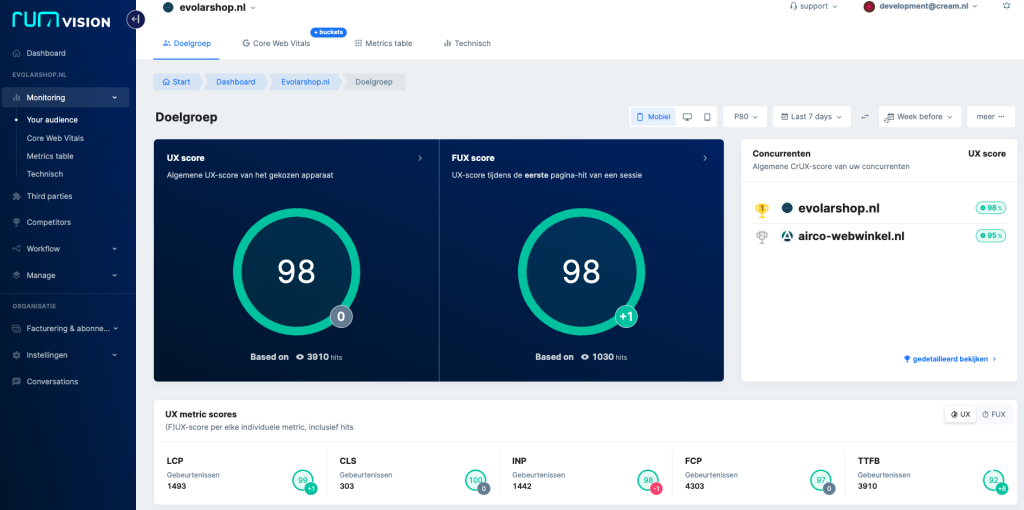The width and height of the screenshot is (1024, 510).
Task: Expand the Manage menu
Action: [65, 276]
